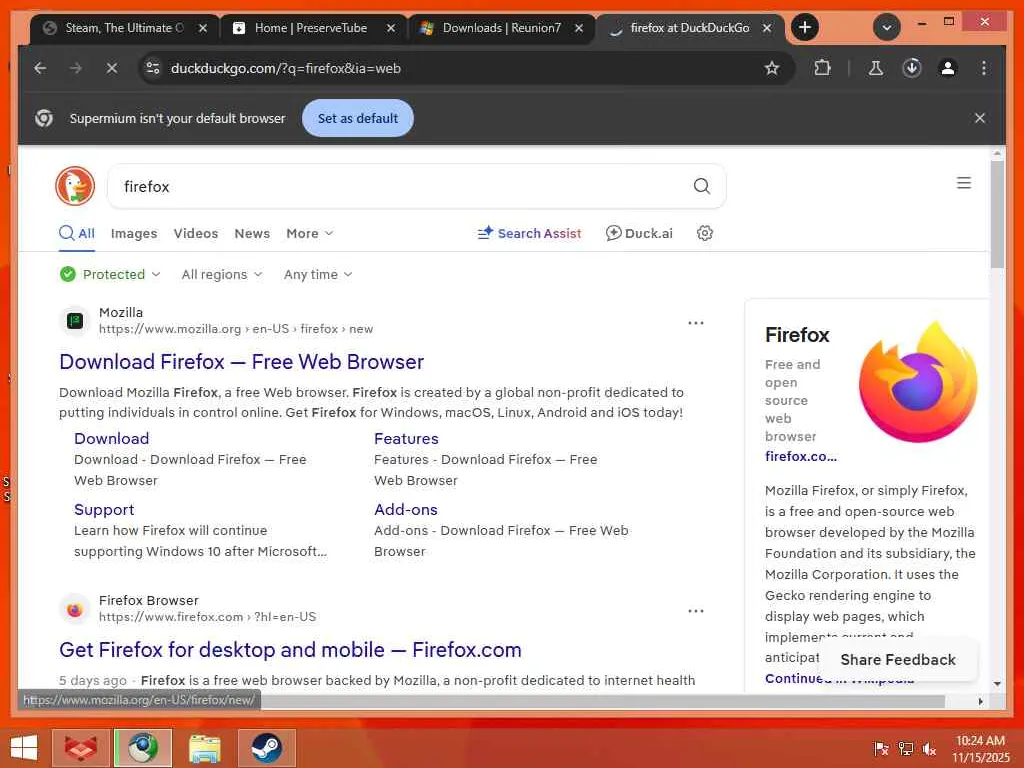Open File Explorer from the taskbar
Screen dimensions: 1024x768
coord(204,748)
